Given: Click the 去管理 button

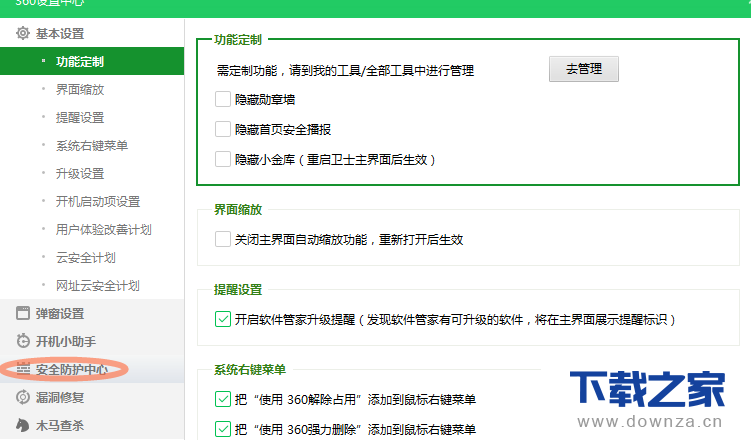Looking at the screenshot, I should point(583,69).
